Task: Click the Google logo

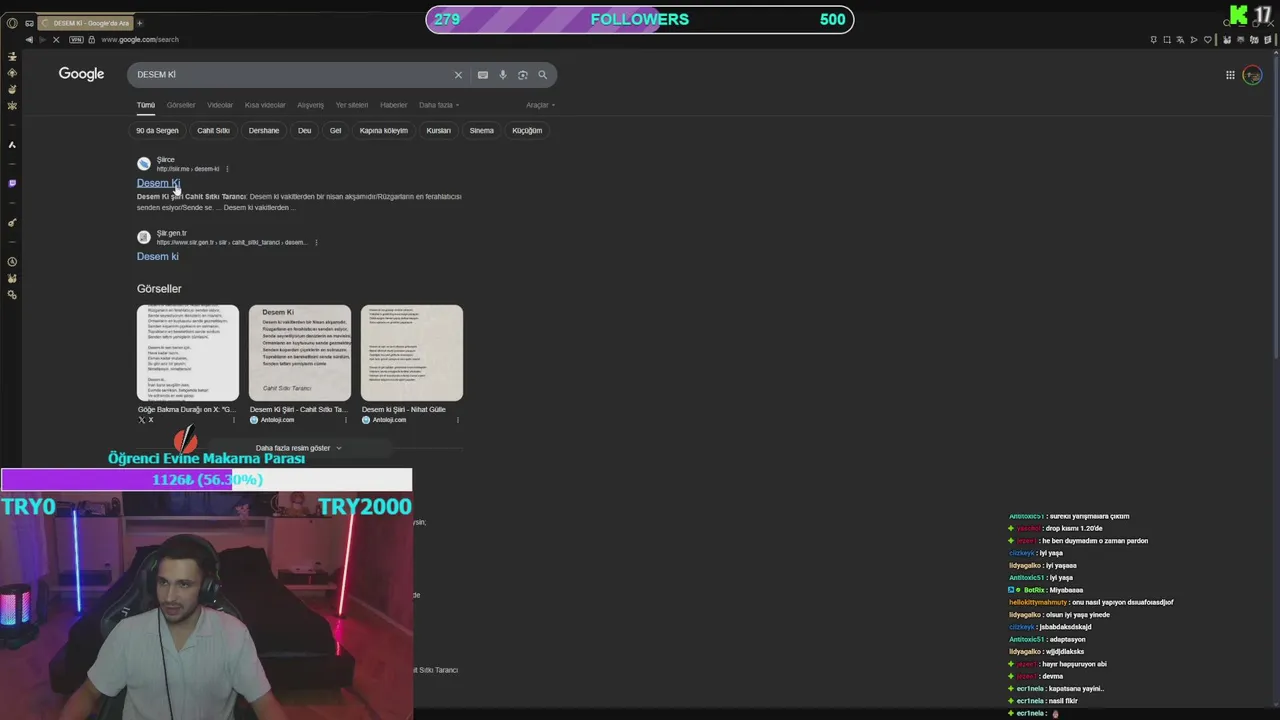Action: [x=81, y=74]
